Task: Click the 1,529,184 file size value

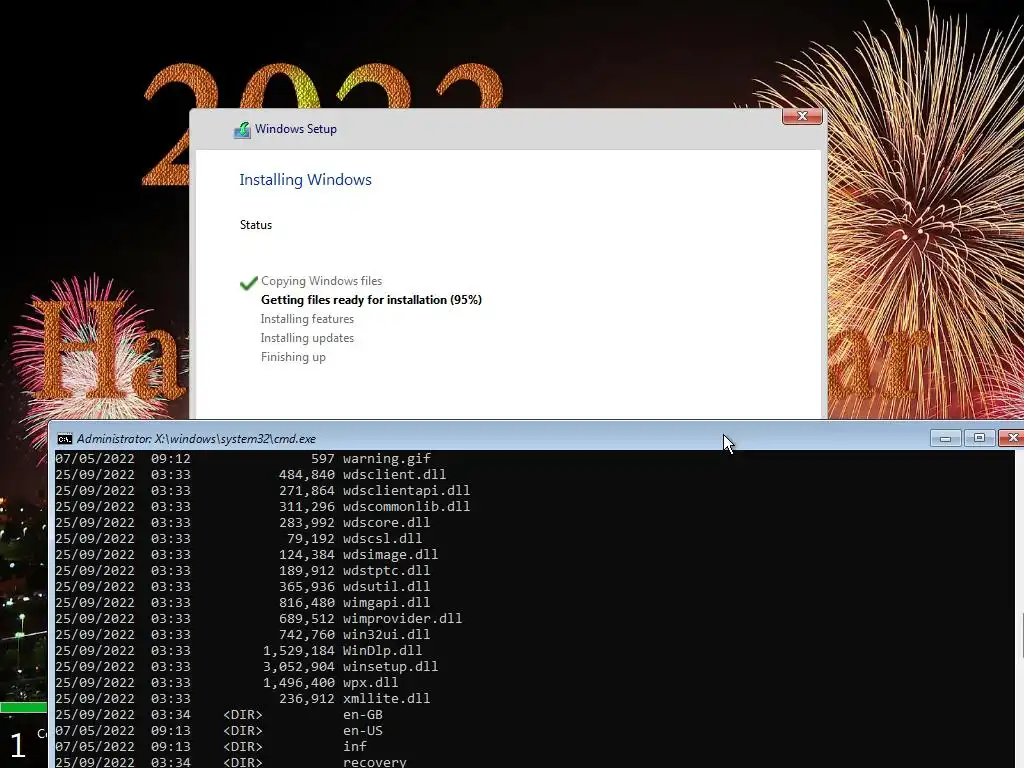Action: (298, 650)
